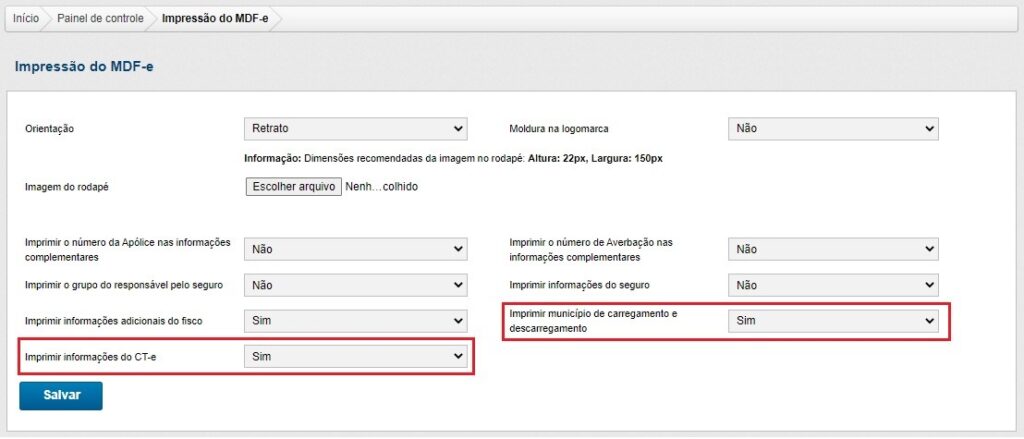Open the número da Apólice dropdown
The width and height of the screenshot is (1024, 439).
(x=356, y=249)
